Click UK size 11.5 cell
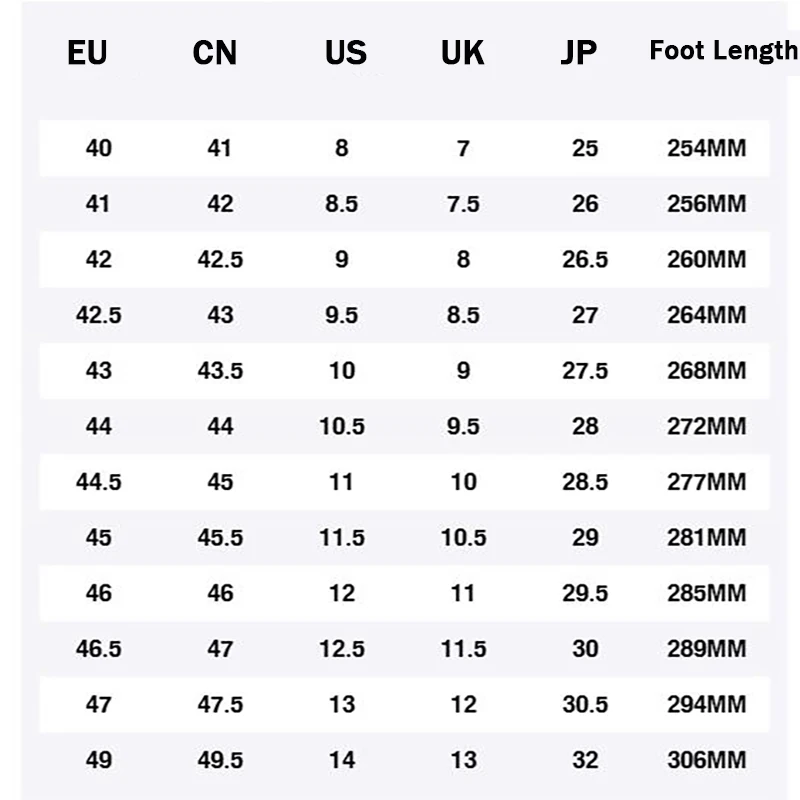800x800 pixels. tap(463, 648)
